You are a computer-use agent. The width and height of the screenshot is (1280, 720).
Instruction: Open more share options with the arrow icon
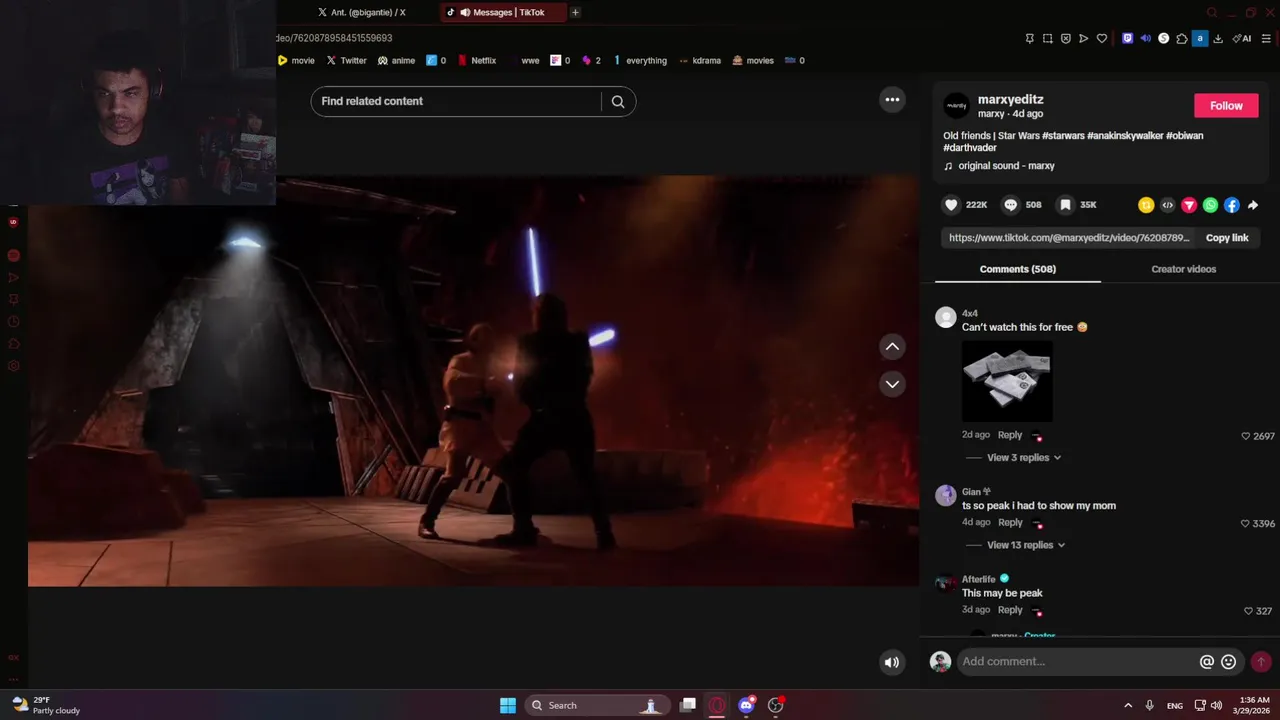coord(1253,205)
